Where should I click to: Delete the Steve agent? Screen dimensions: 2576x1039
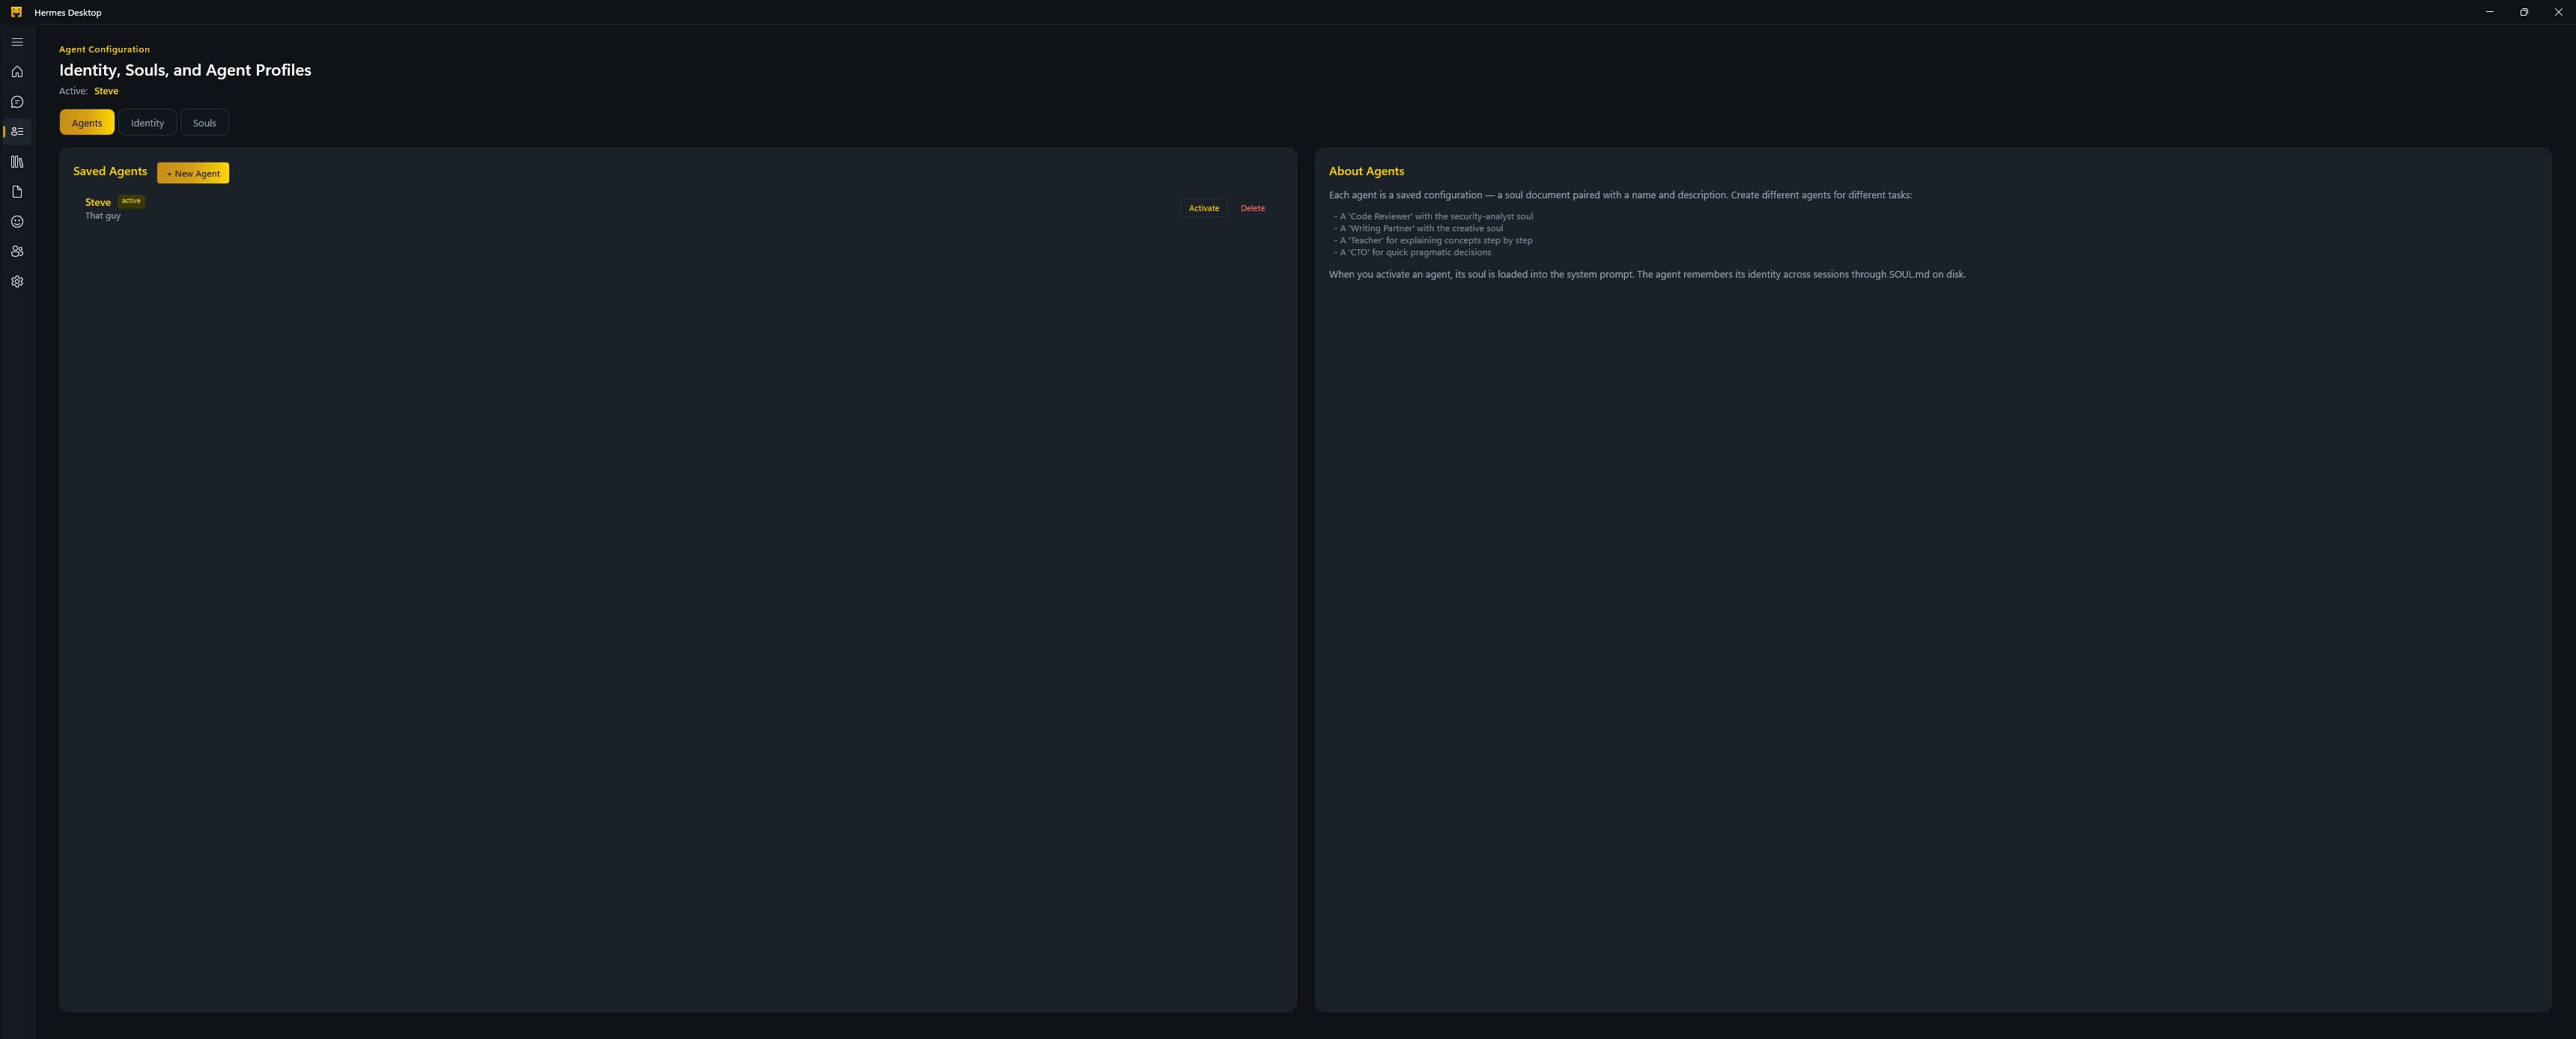tap(1252, 208)
